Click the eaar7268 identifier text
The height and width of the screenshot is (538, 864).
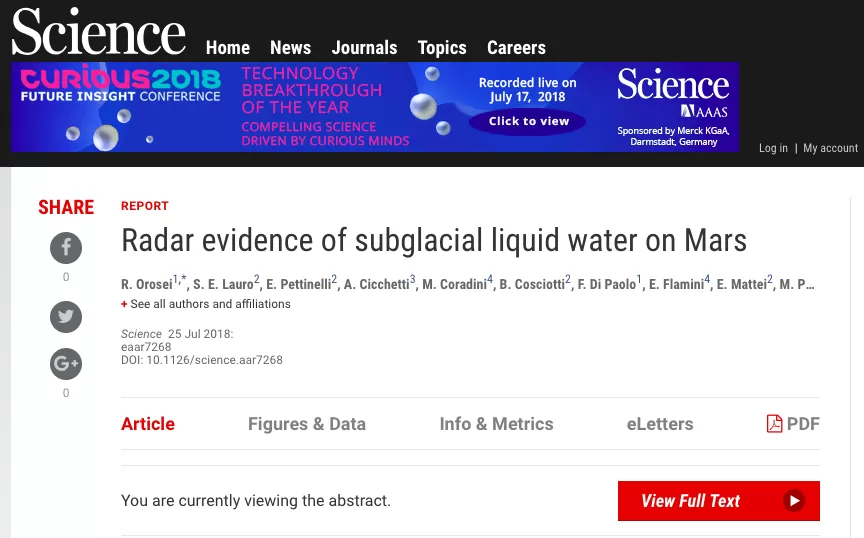click(x=146, y=347)
